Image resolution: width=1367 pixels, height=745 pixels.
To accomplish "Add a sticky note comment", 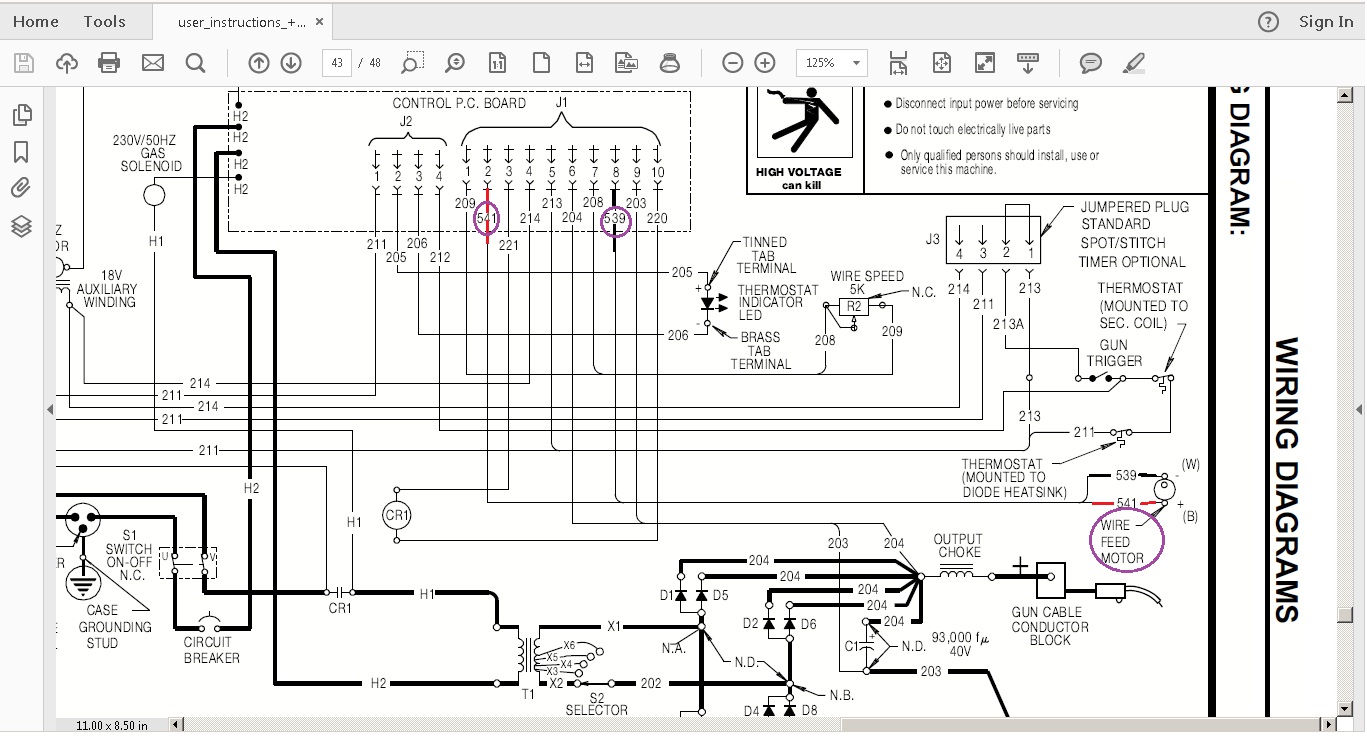I will click(1091, 63).
